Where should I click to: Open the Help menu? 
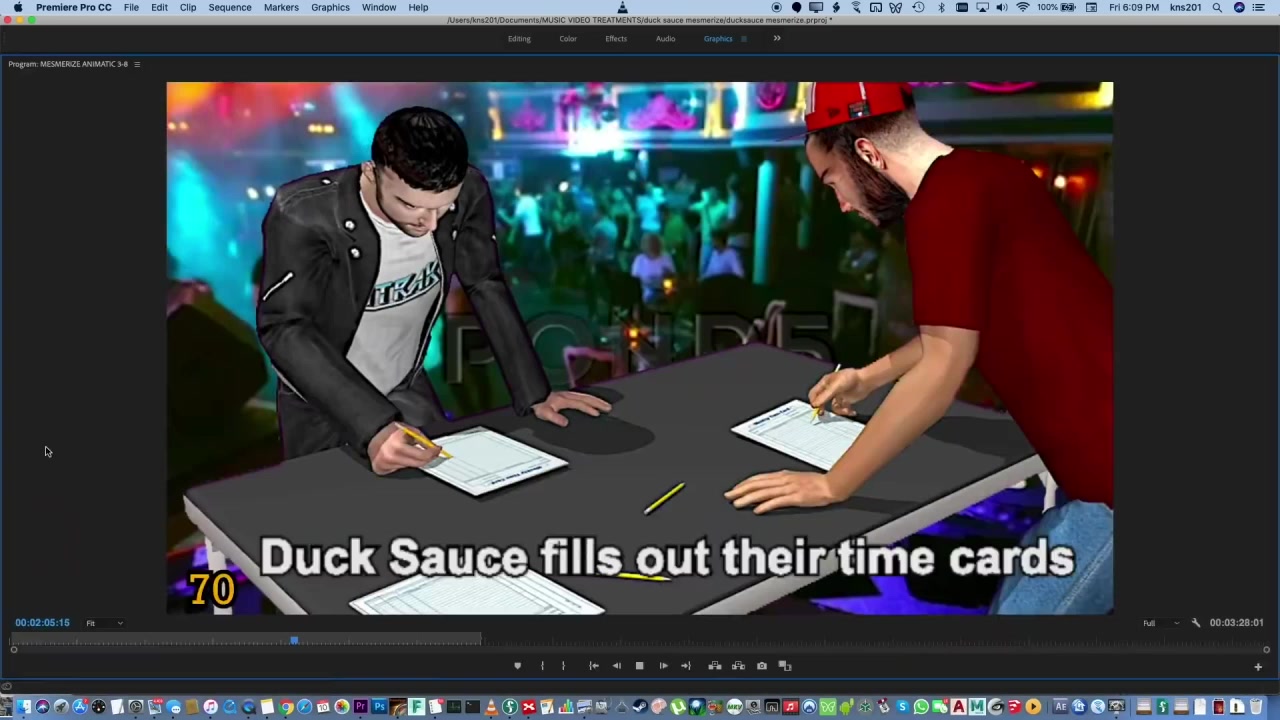[418, 7]
